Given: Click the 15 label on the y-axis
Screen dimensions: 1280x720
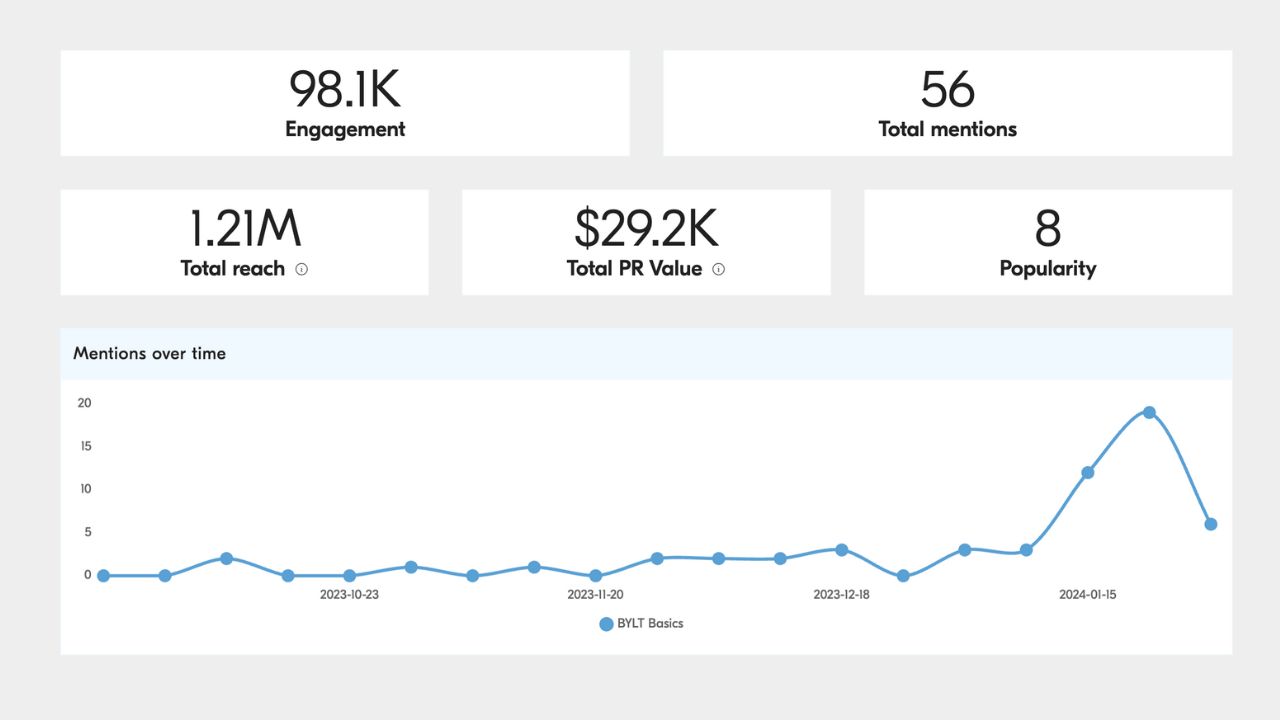Looking at the screenshot, I should (85, 446).
